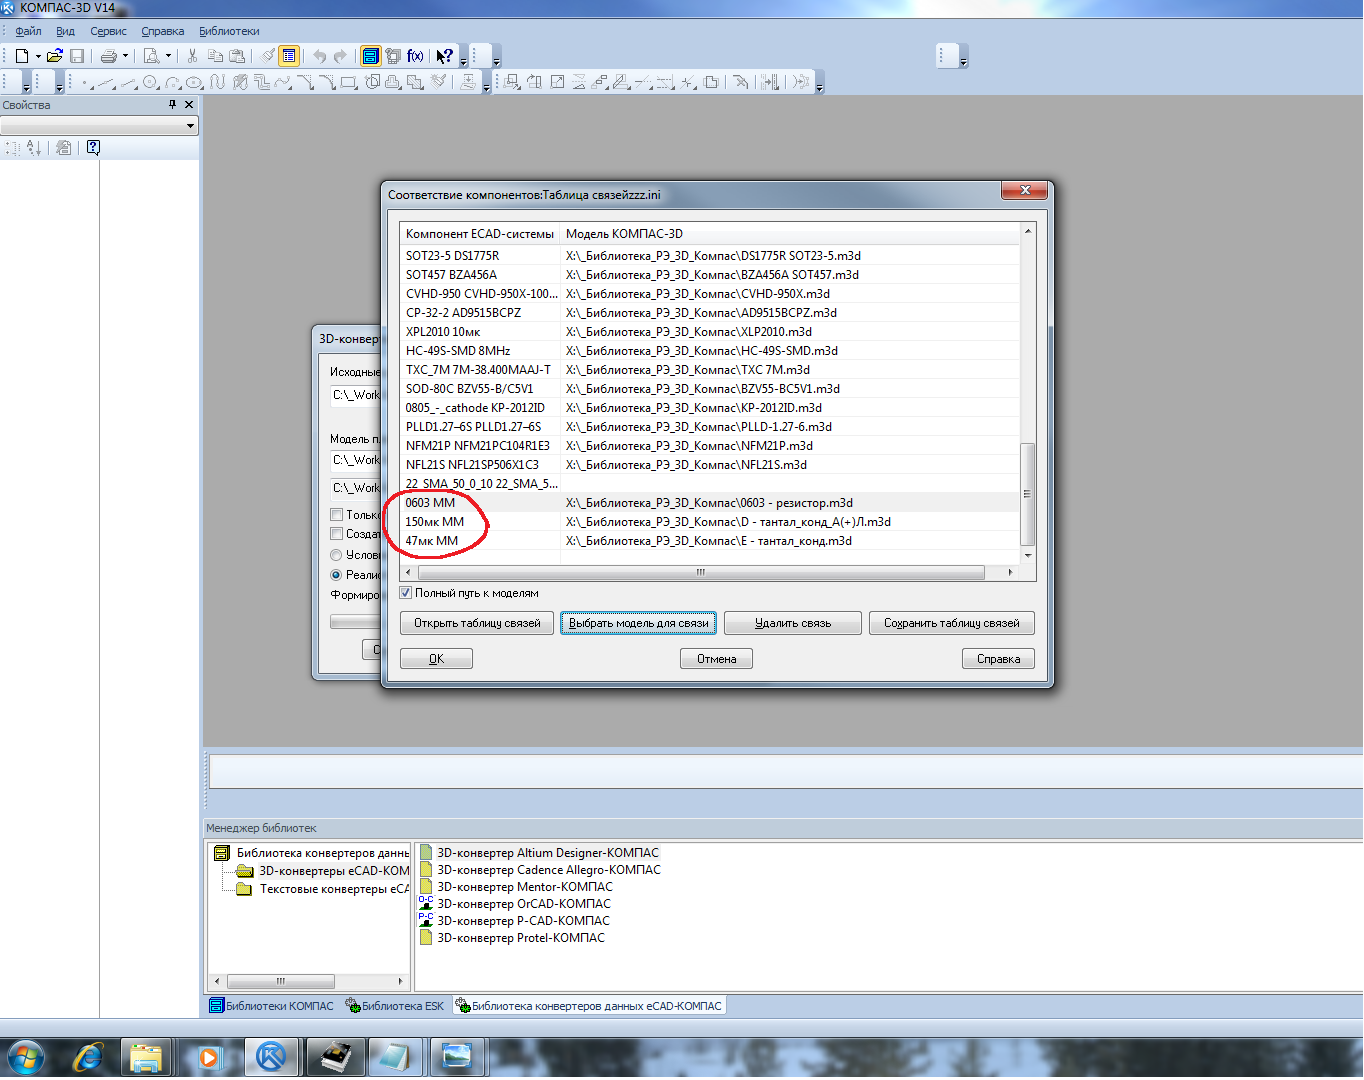Expand the Print options dropdown arrow

click(125, 56)
